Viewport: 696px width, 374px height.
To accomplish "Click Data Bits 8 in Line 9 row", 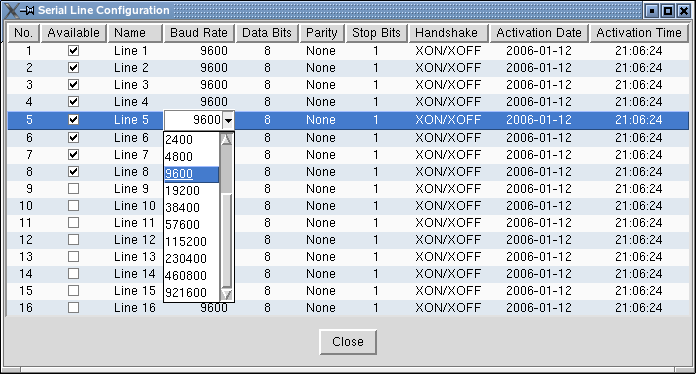I will click(x=267, y=189).
